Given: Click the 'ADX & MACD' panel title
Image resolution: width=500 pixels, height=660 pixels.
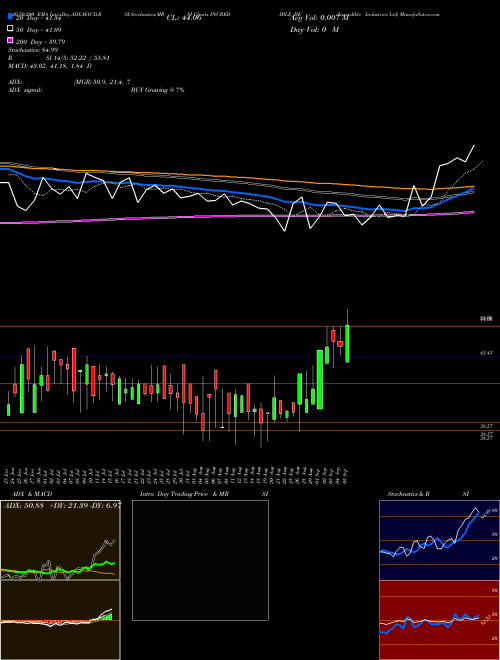Looking at the screenshot, I should click(x=32, y=494).
